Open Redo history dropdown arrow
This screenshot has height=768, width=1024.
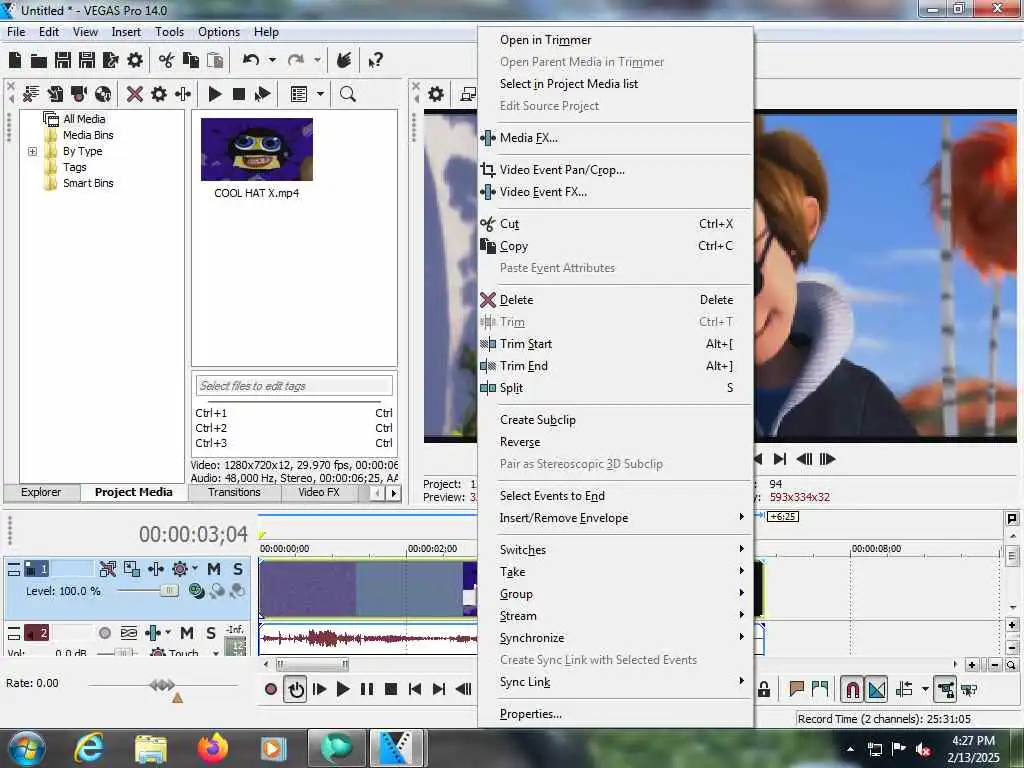click(317, 60)
